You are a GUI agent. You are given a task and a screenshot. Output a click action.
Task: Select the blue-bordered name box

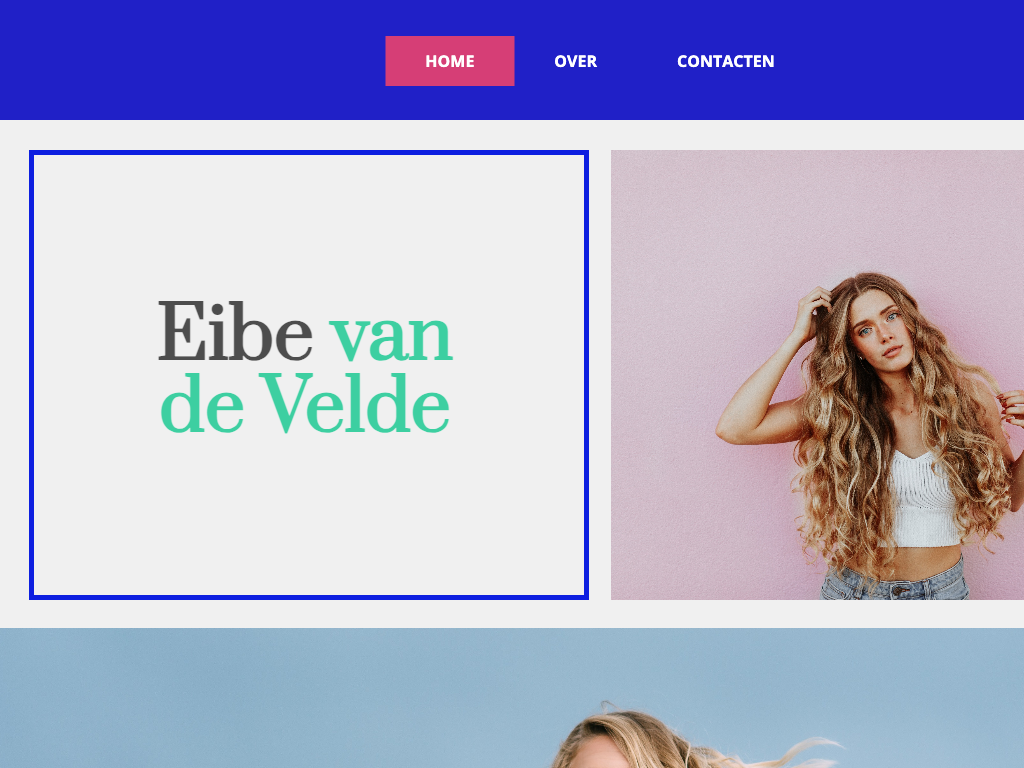click(x=309, y=375)
